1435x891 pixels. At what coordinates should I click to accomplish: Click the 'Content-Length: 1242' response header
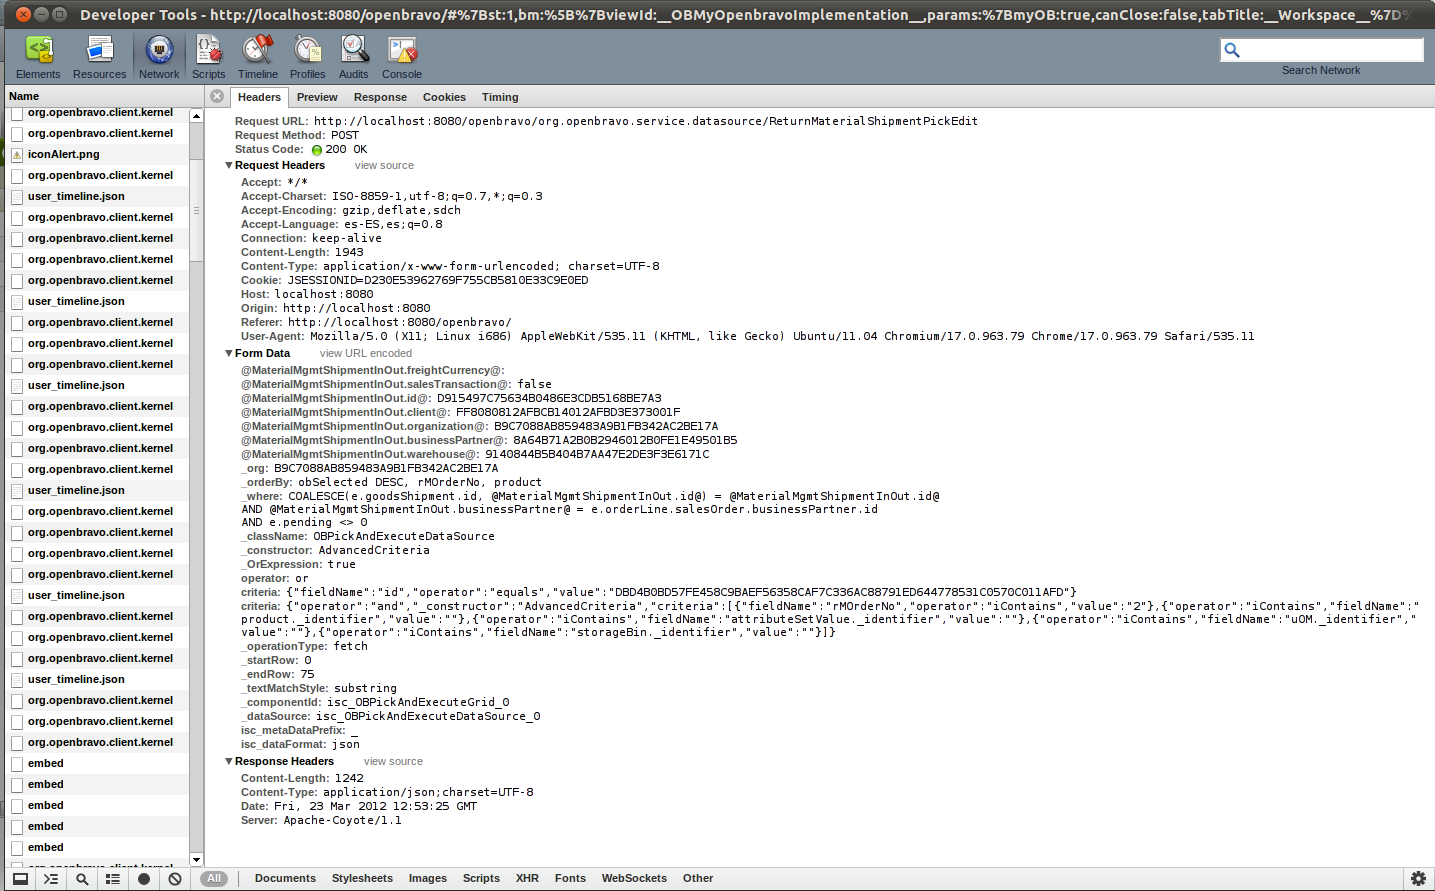(x=302, y=779)
